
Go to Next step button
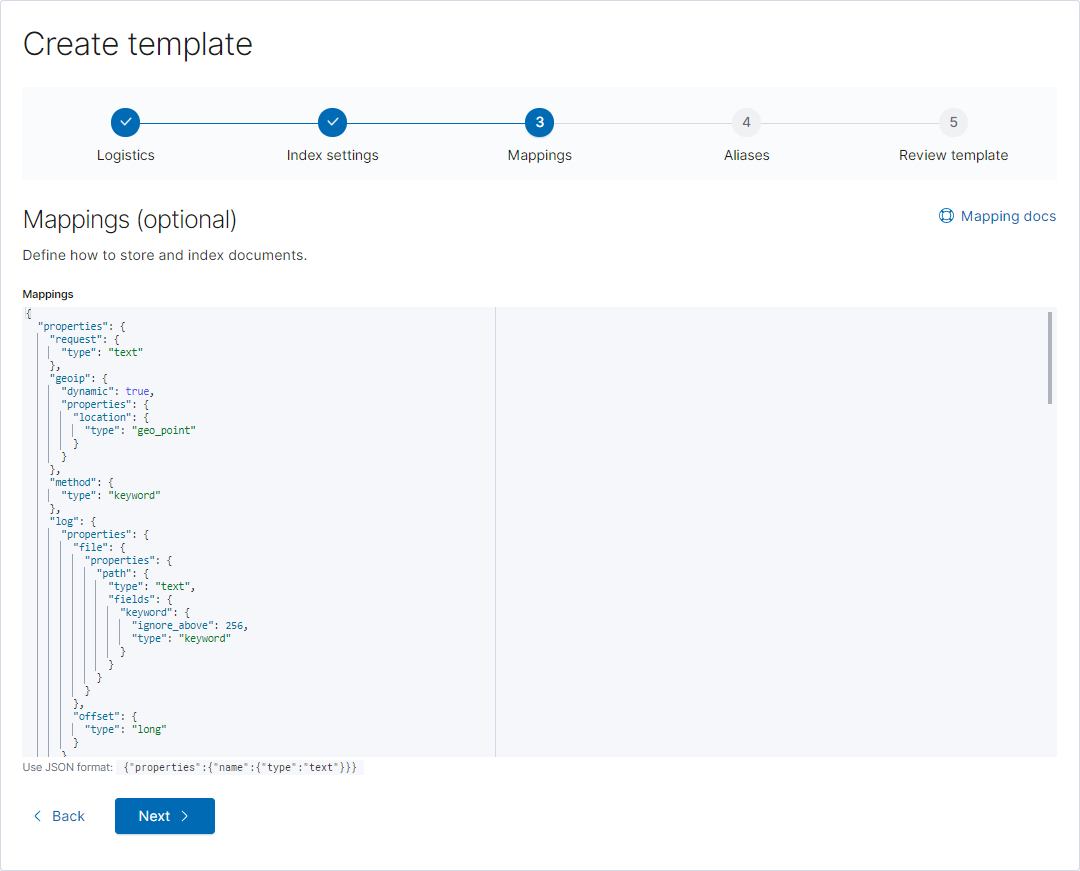click(165, 816)
